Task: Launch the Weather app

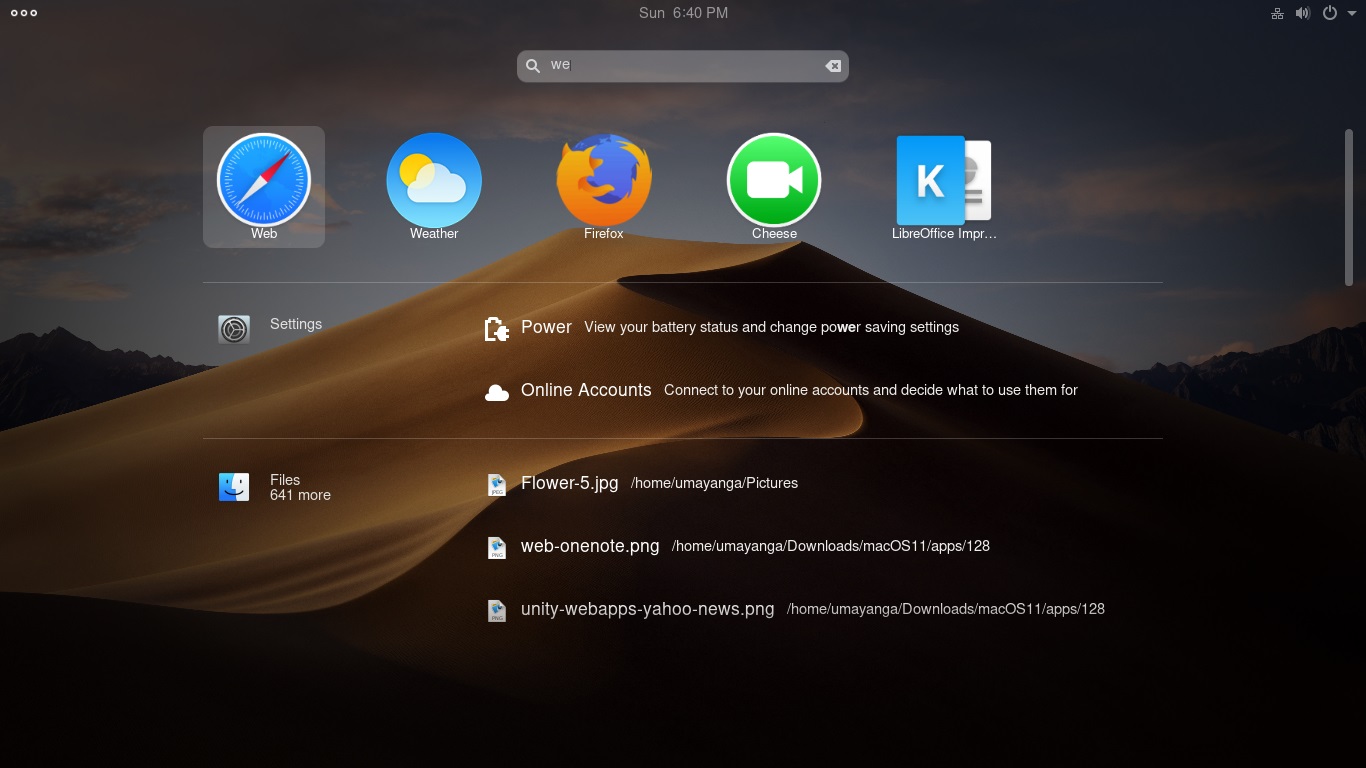Action: [434, 180]
